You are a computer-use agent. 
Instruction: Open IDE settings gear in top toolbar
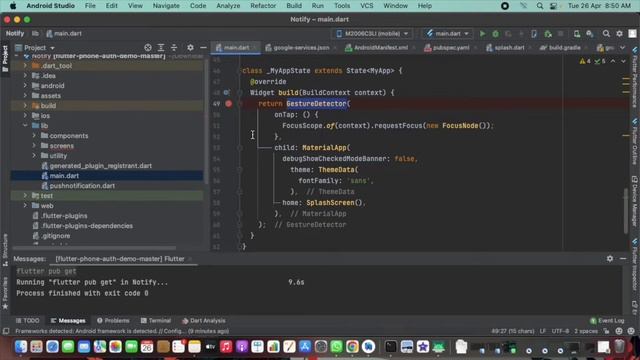tap(619, 34)
